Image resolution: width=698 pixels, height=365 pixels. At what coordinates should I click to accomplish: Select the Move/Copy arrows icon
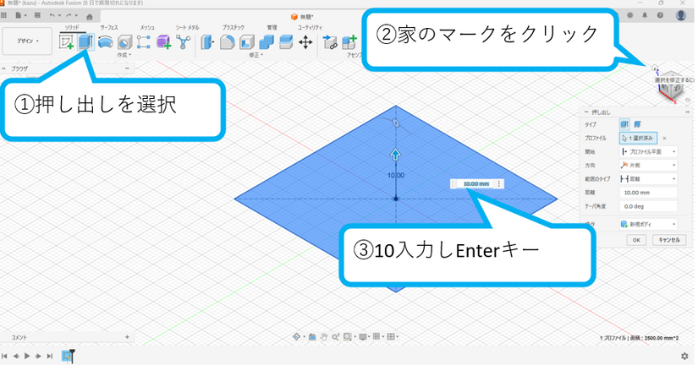tap(305, 42)
